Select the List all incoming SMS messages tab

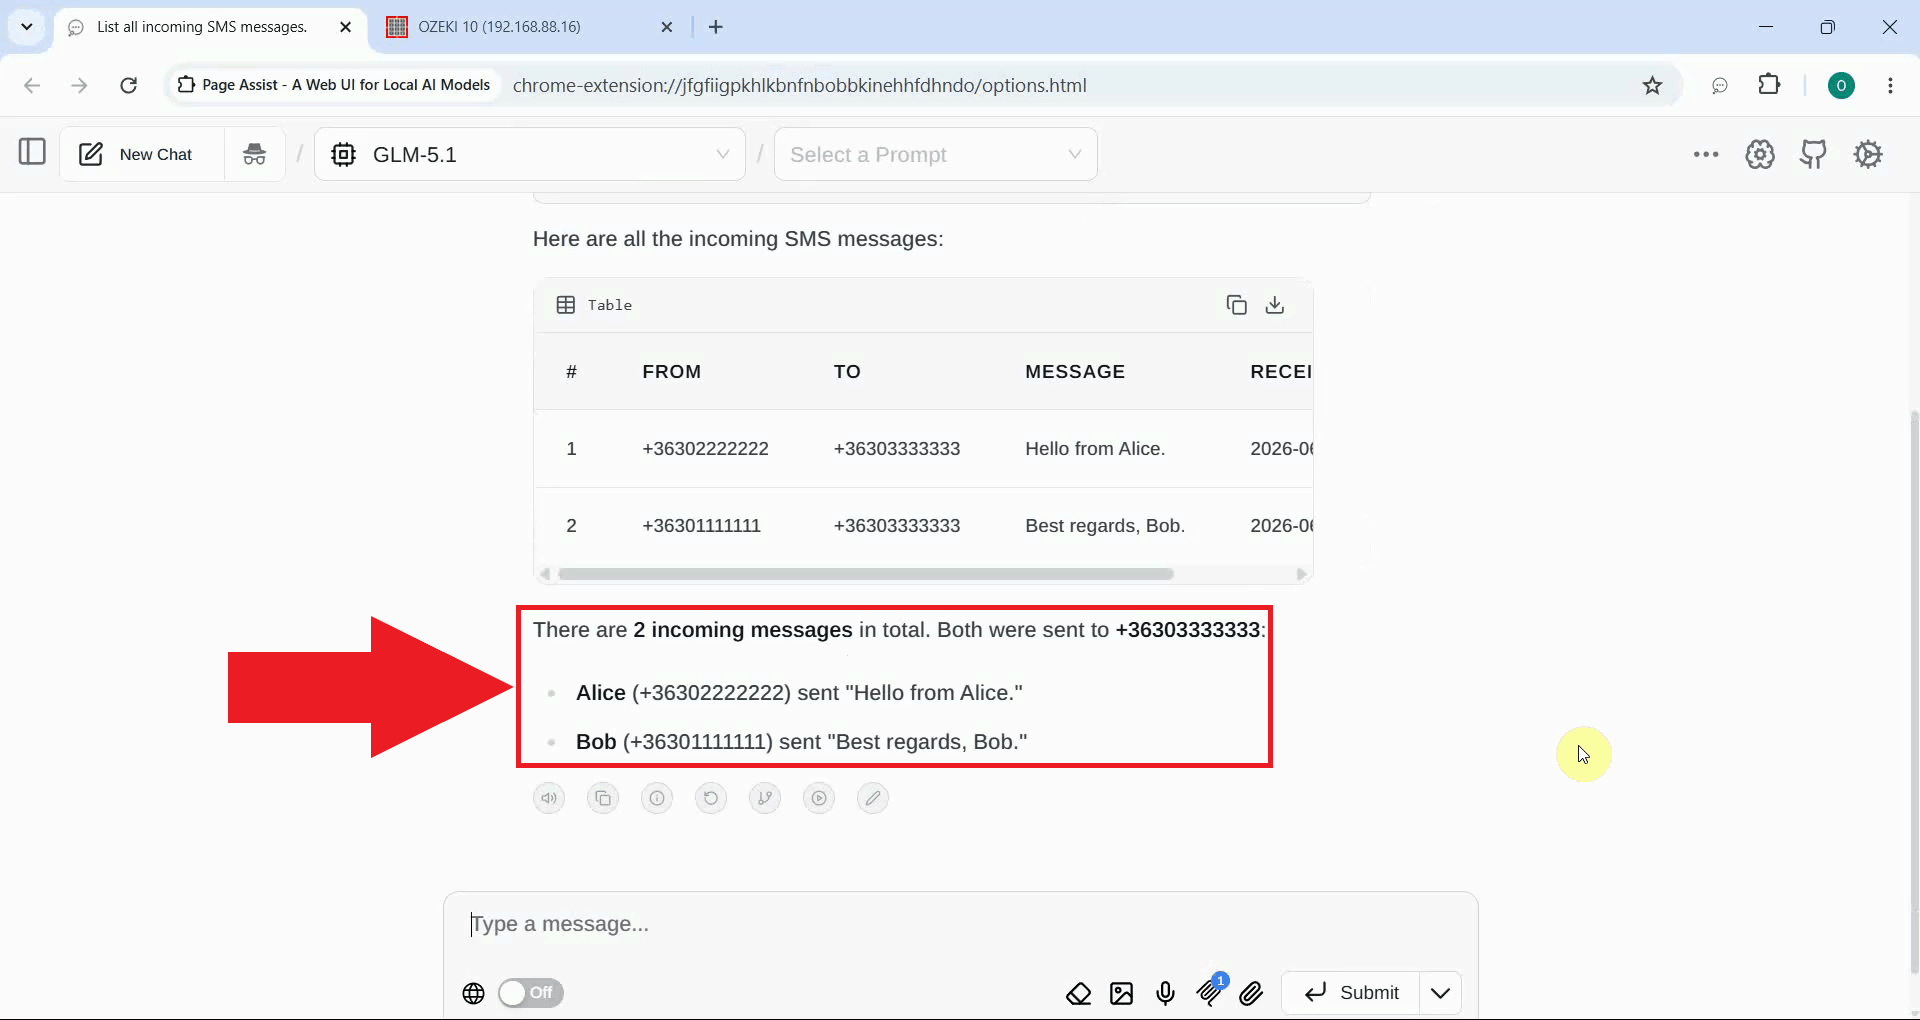[x=201, y=27]
